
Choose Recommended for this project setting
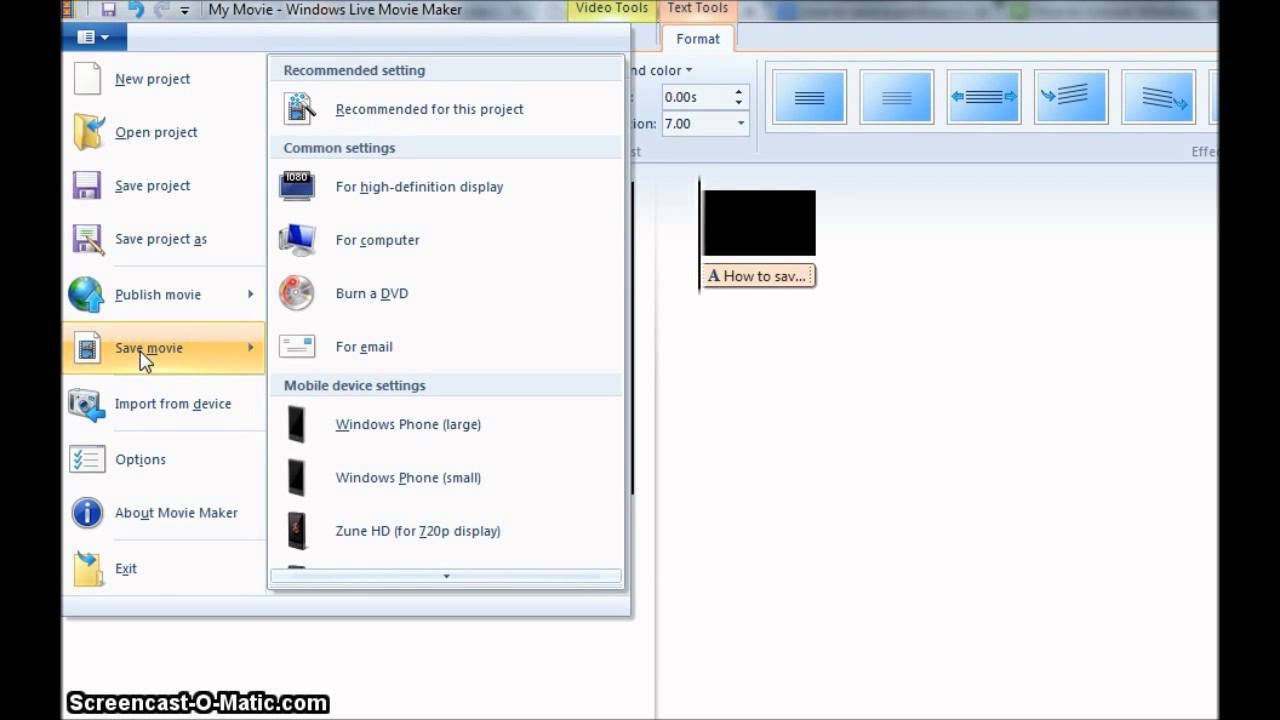coord(446,109)
